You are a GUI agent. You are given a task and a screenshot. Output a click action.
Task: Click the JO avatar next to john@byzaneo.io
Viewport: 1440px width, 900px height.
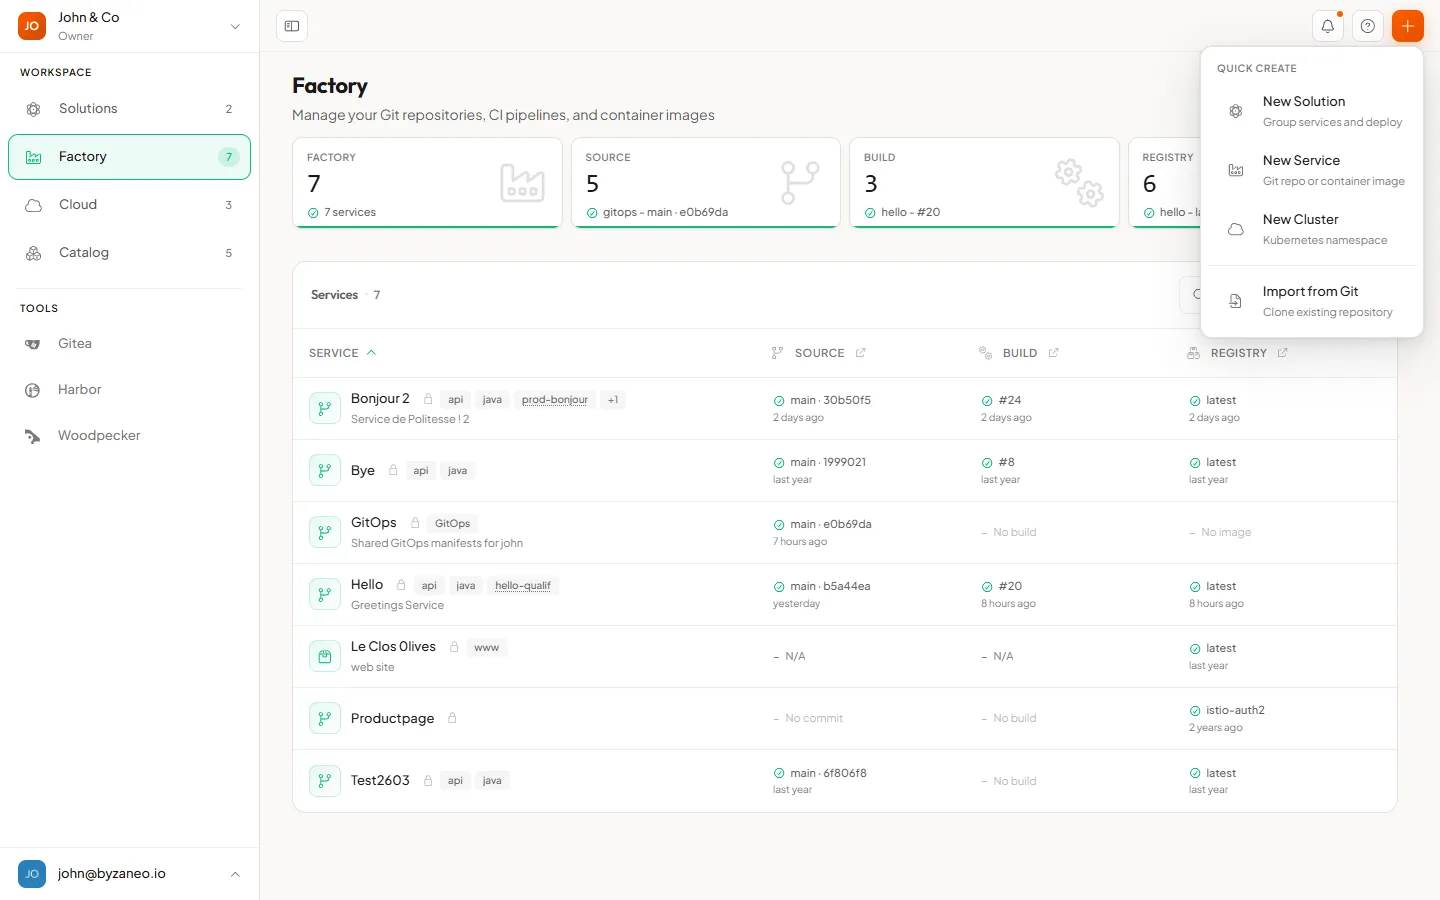(x=32, y=874)
